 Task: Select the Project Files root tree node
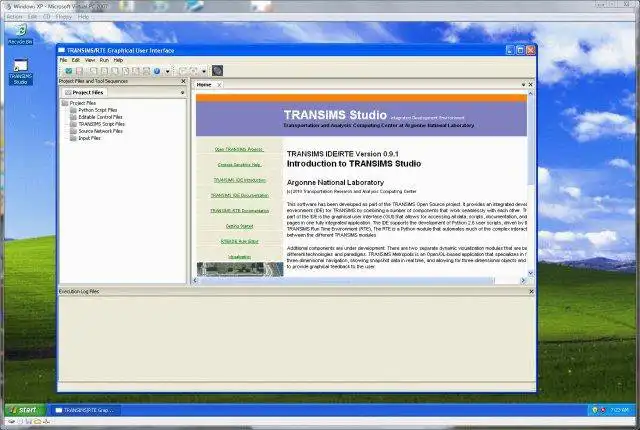pyautogui.click(x=83, y=103)
